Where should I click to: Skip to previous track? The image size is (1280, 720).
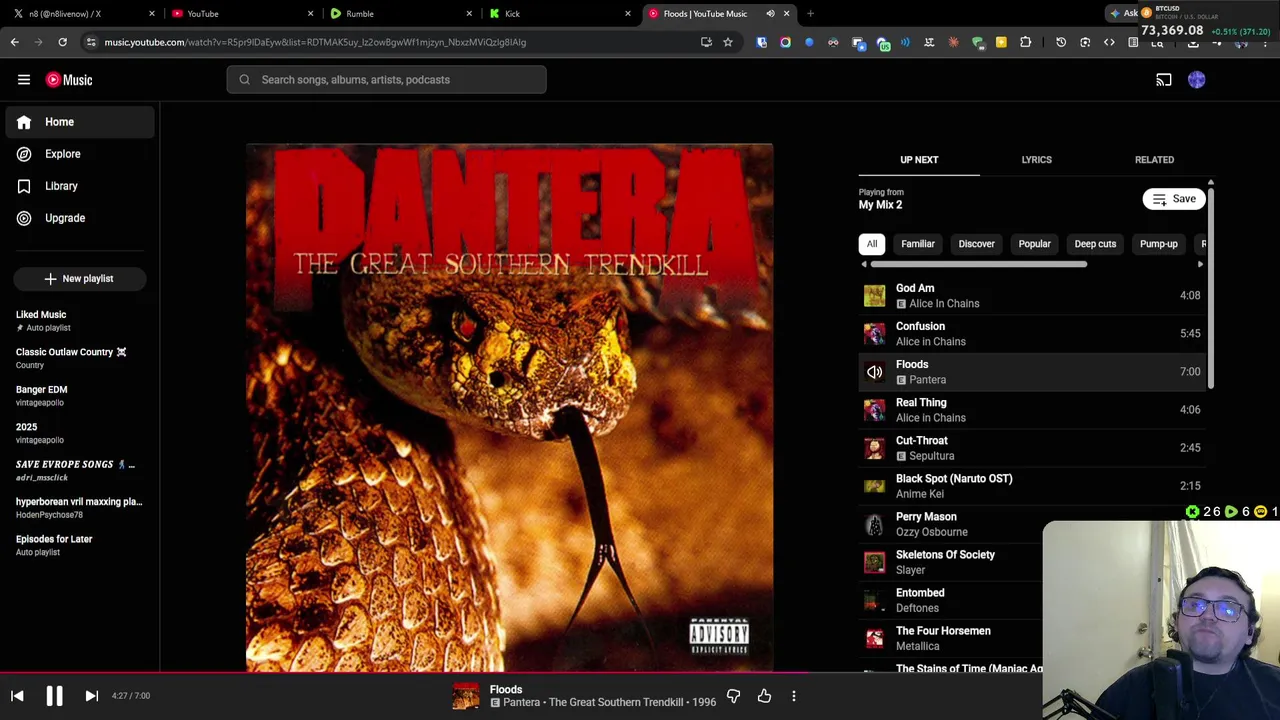tap(17, 696)
